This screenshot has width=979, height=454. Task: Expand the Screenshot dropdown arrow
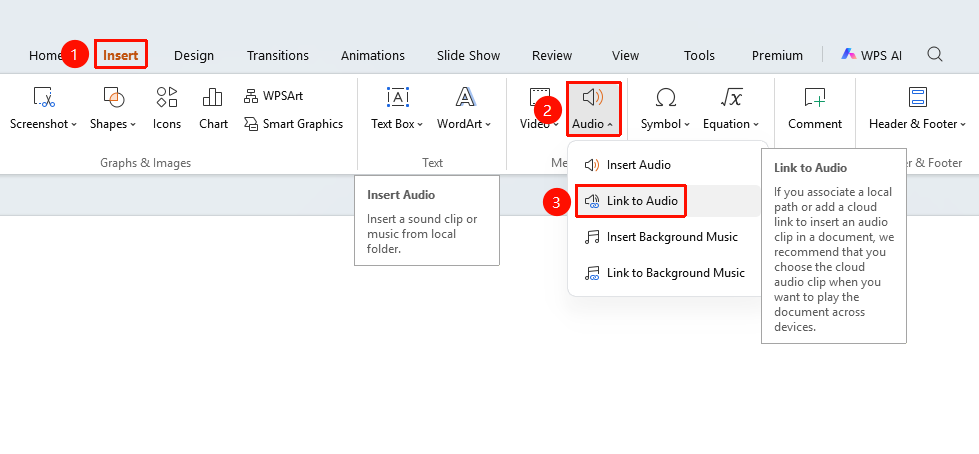[x=74, y=124]
